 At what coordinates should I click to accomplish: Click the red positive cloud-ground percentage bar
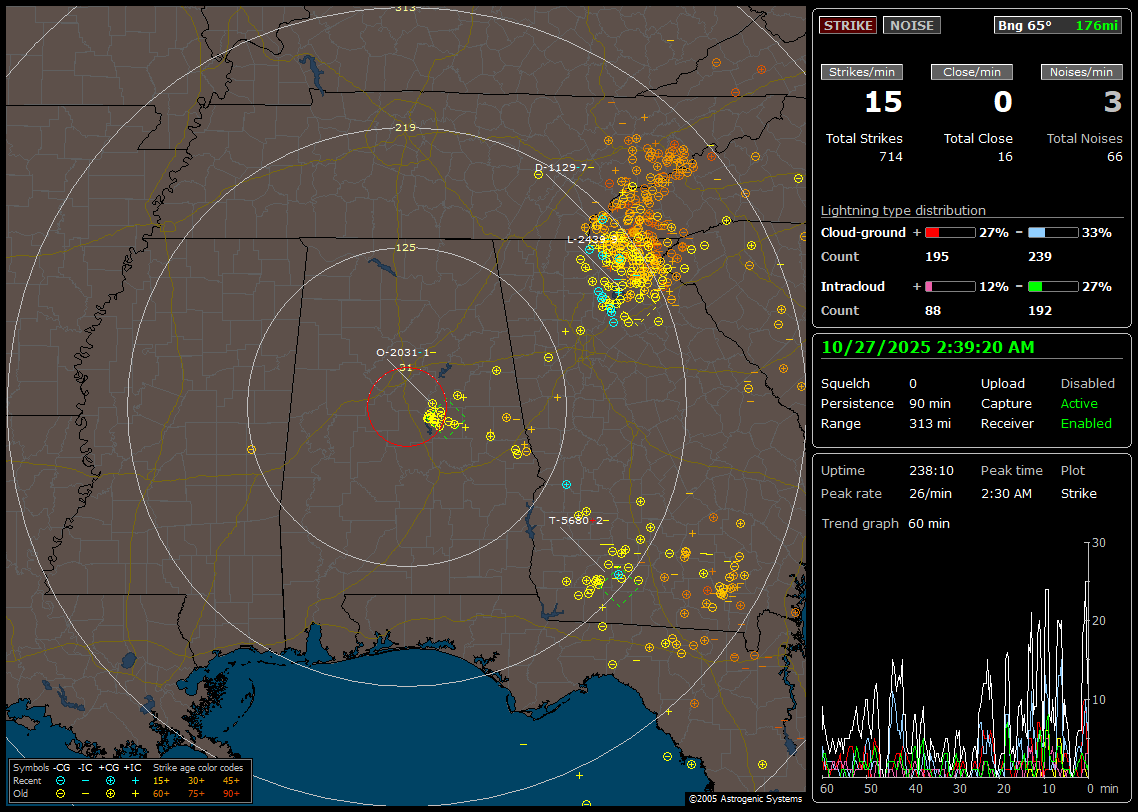tap(949, 232)
